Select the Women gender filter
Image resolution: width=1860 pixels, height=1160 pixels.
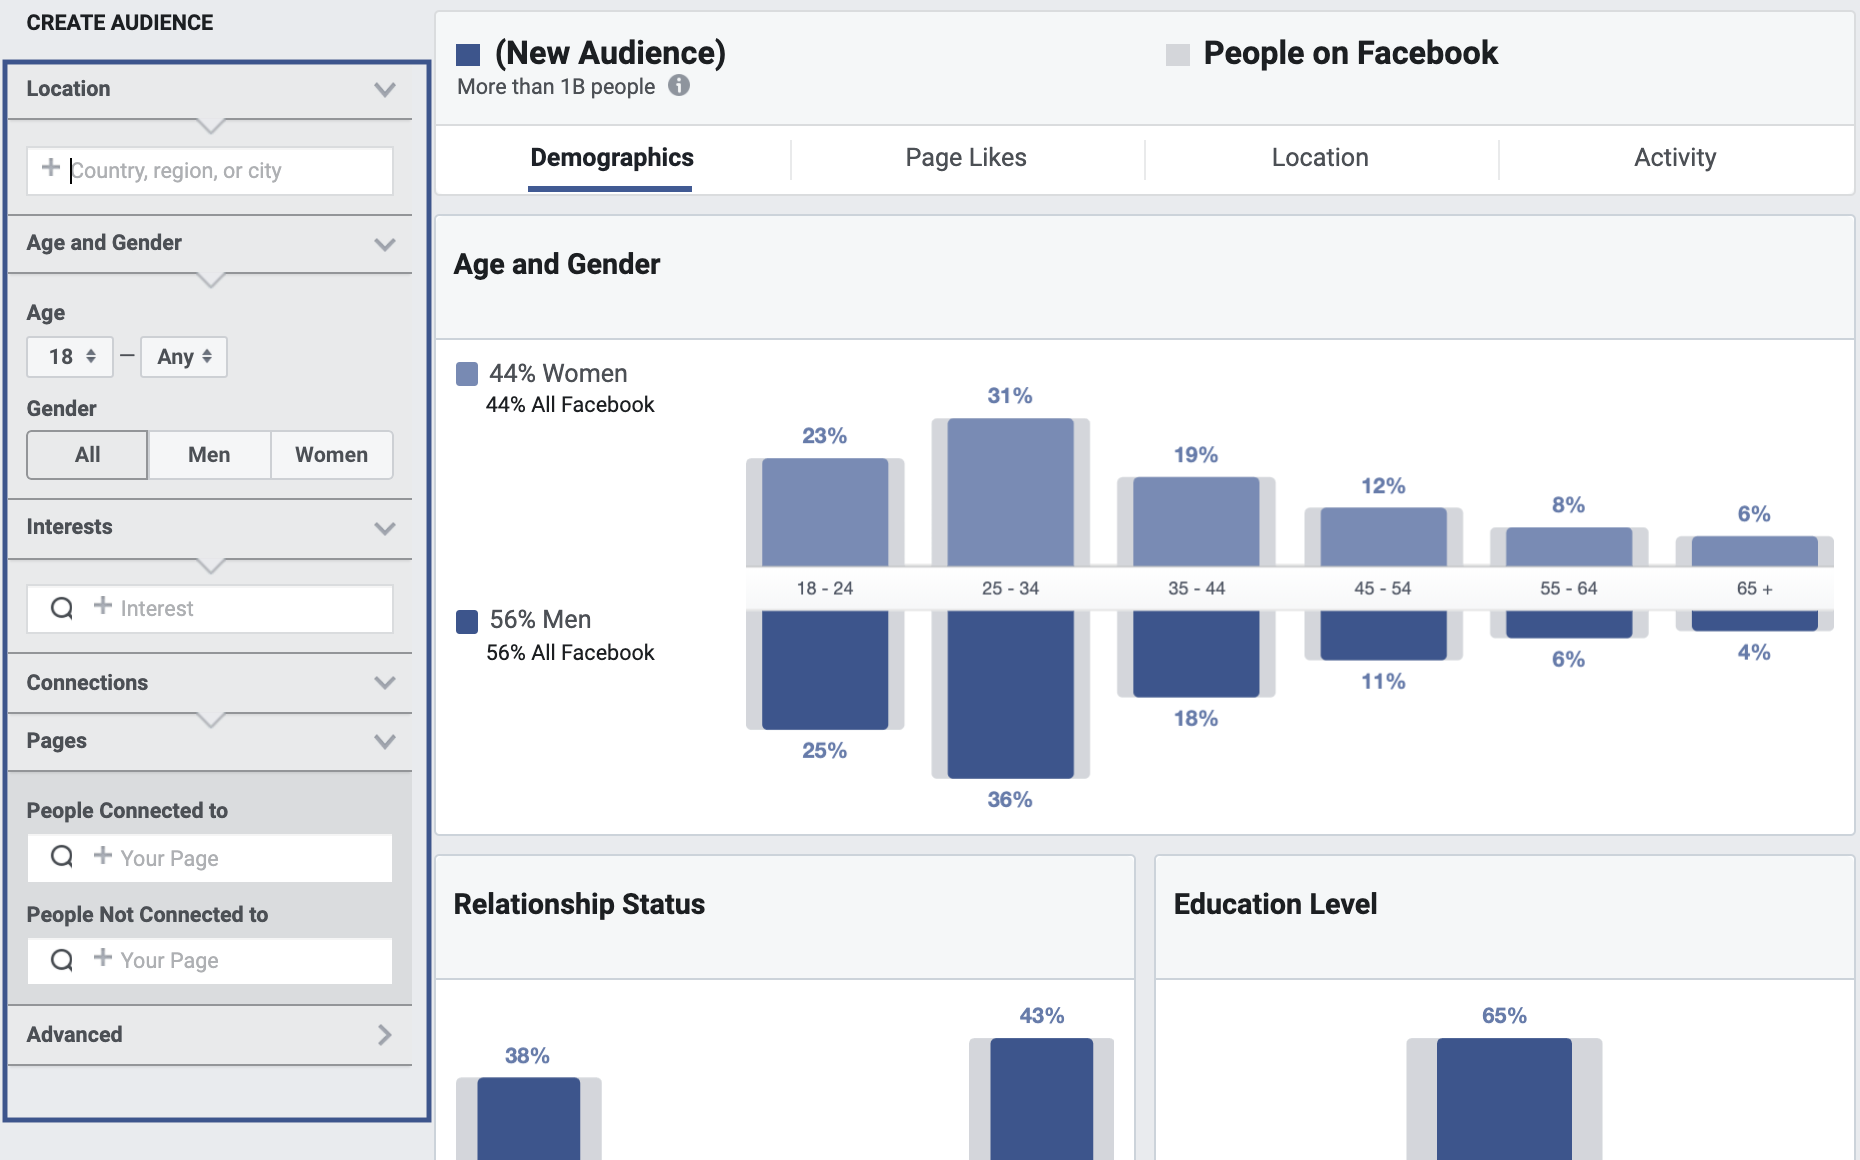click(x=331, y=455)
